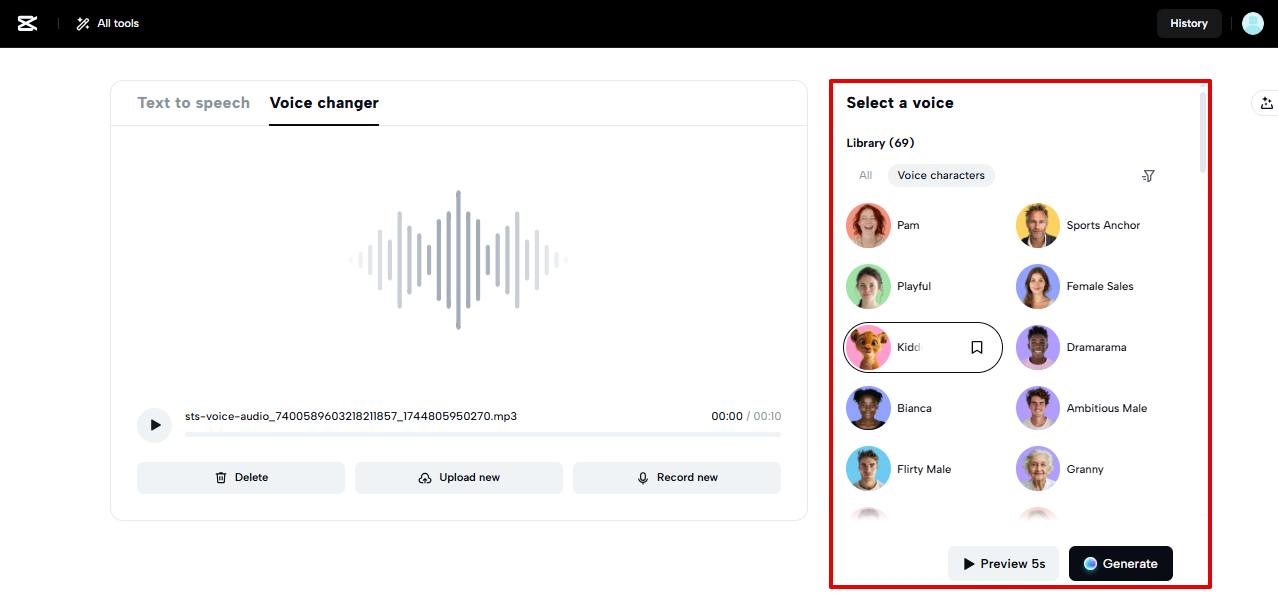Viewport: 1278px width, 606px height.
Task: Filter library to Voice characters
Action: [x=940, y=175]
